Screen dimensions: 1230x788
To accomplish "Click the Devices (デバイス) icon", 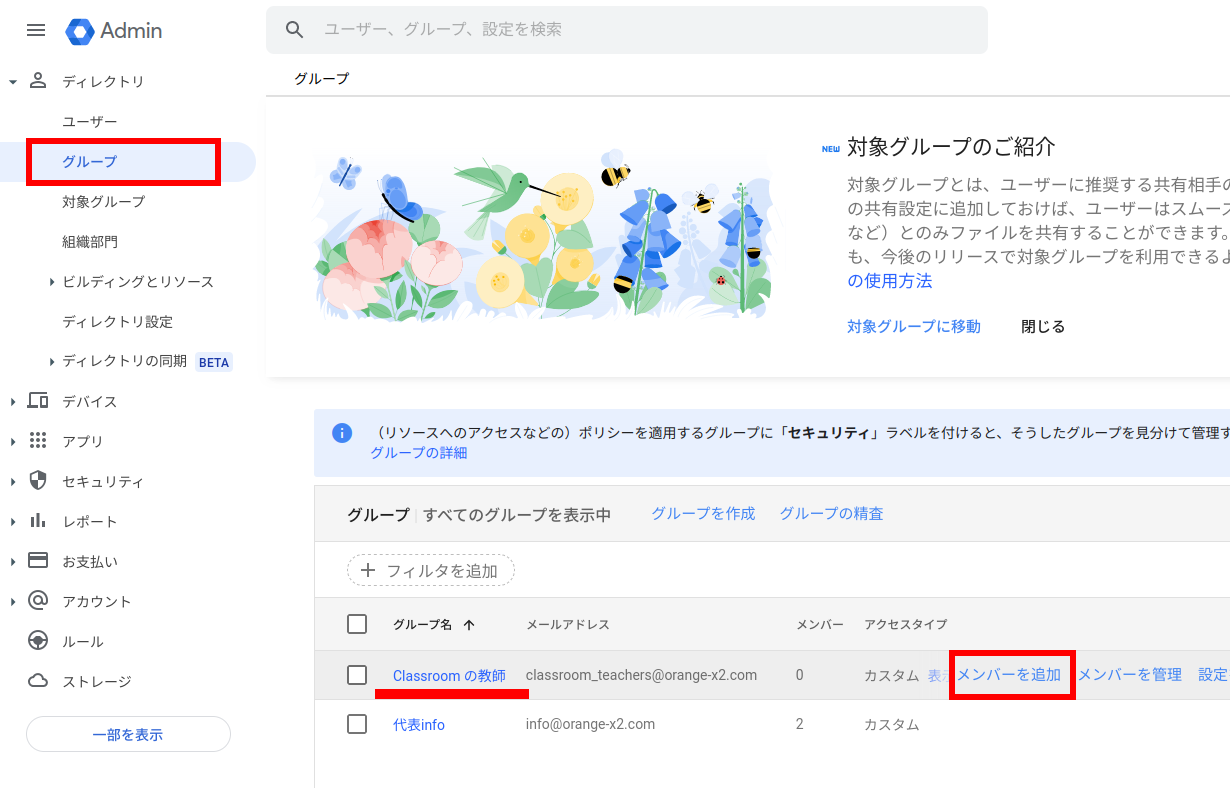I will tap(38, 401).
